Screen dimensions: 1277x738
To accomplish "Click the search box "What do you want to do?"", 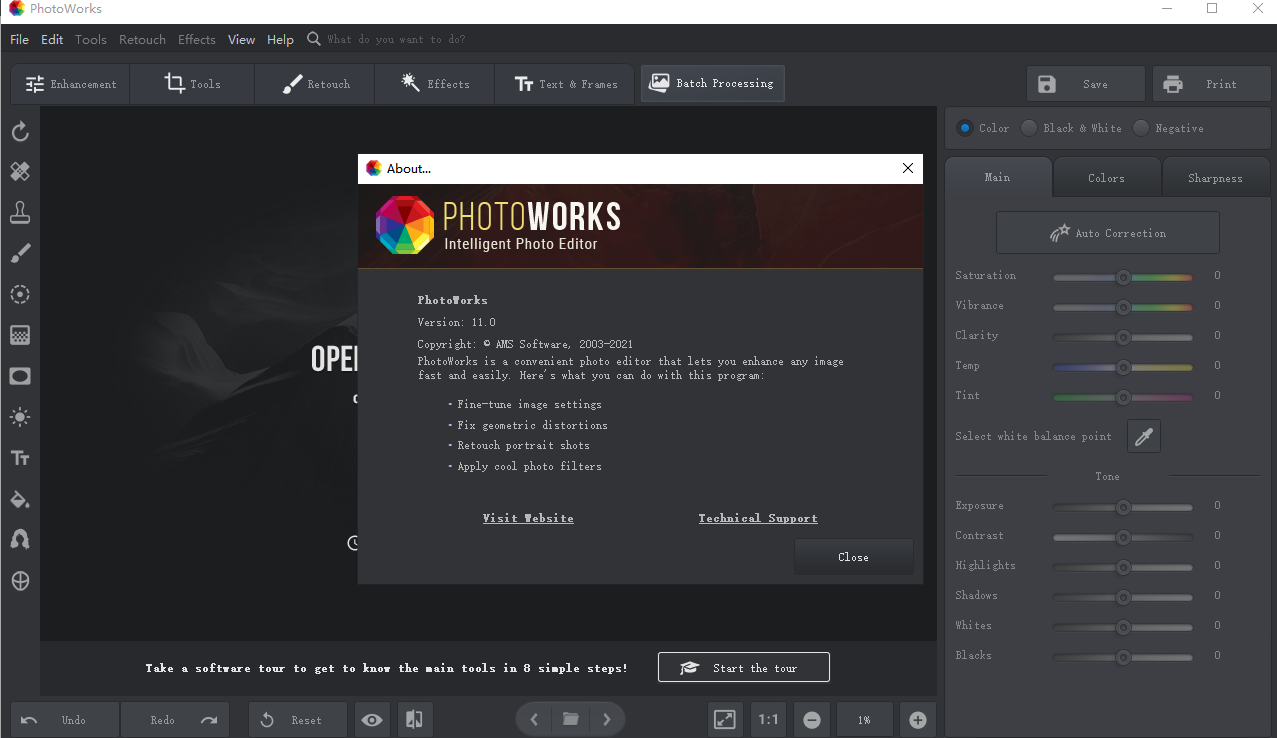I will (x=396, y=40).
